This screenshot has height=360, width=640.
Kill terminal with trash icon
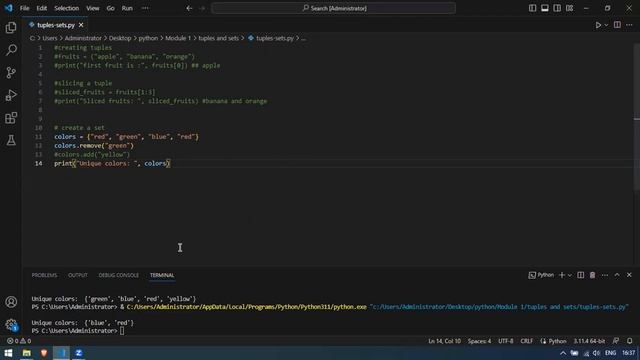[592, 275]
